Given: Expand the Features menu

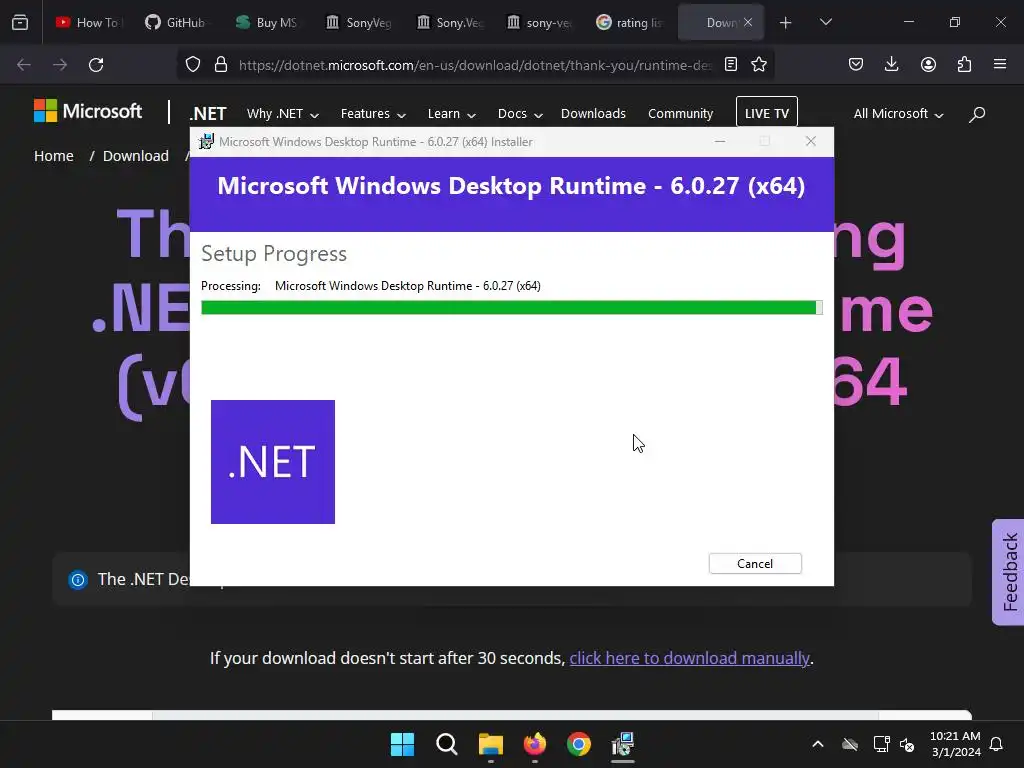Looking at the screenshot, I should (373, 114).
